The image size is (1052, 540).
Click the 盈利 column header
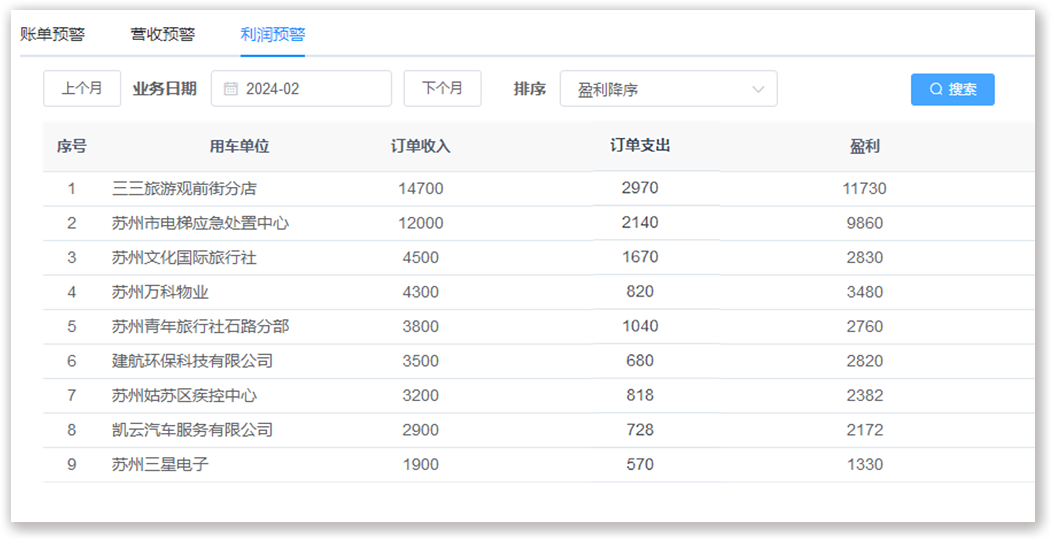click(864, 146)
